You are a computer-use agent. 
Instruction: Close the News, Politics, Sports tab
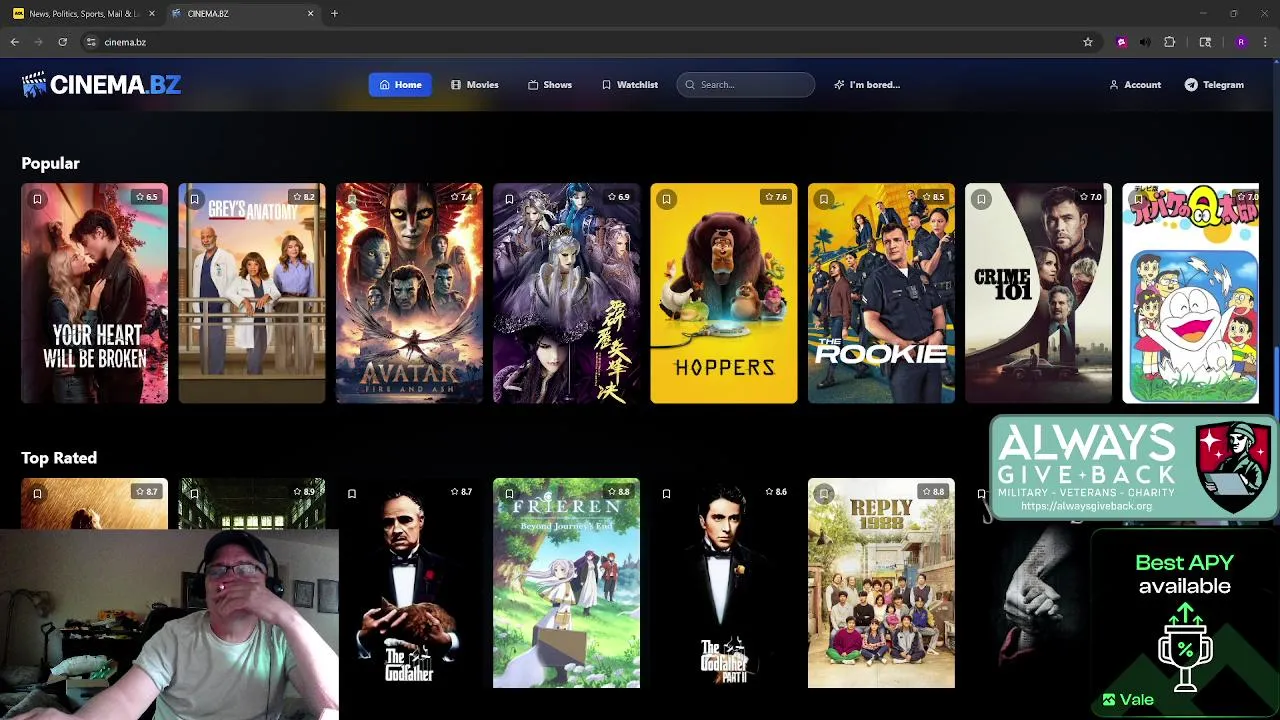click(152, 13)
